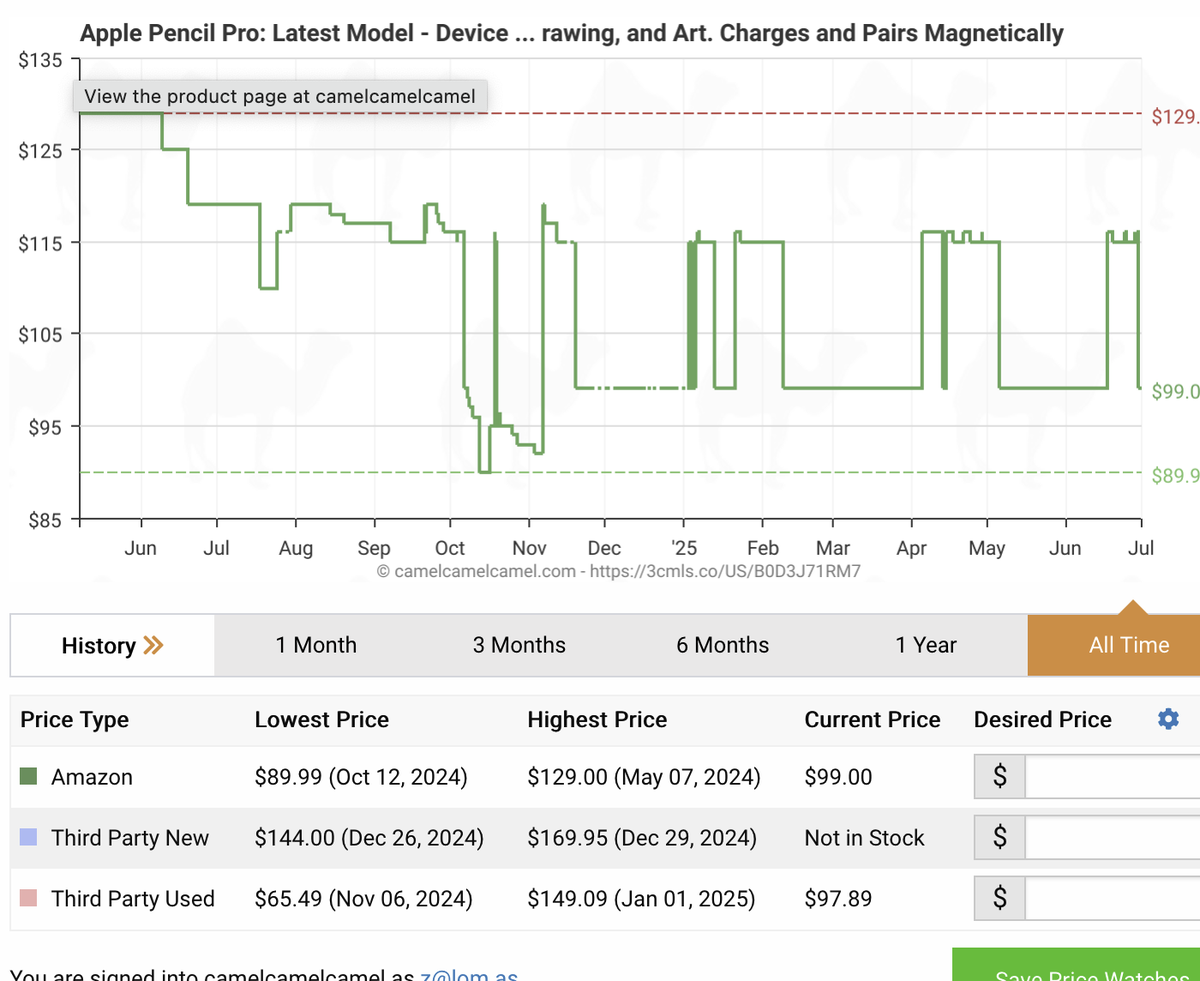
Task: Click the dollar sign icon in Third Party New row
Action: 999,838
